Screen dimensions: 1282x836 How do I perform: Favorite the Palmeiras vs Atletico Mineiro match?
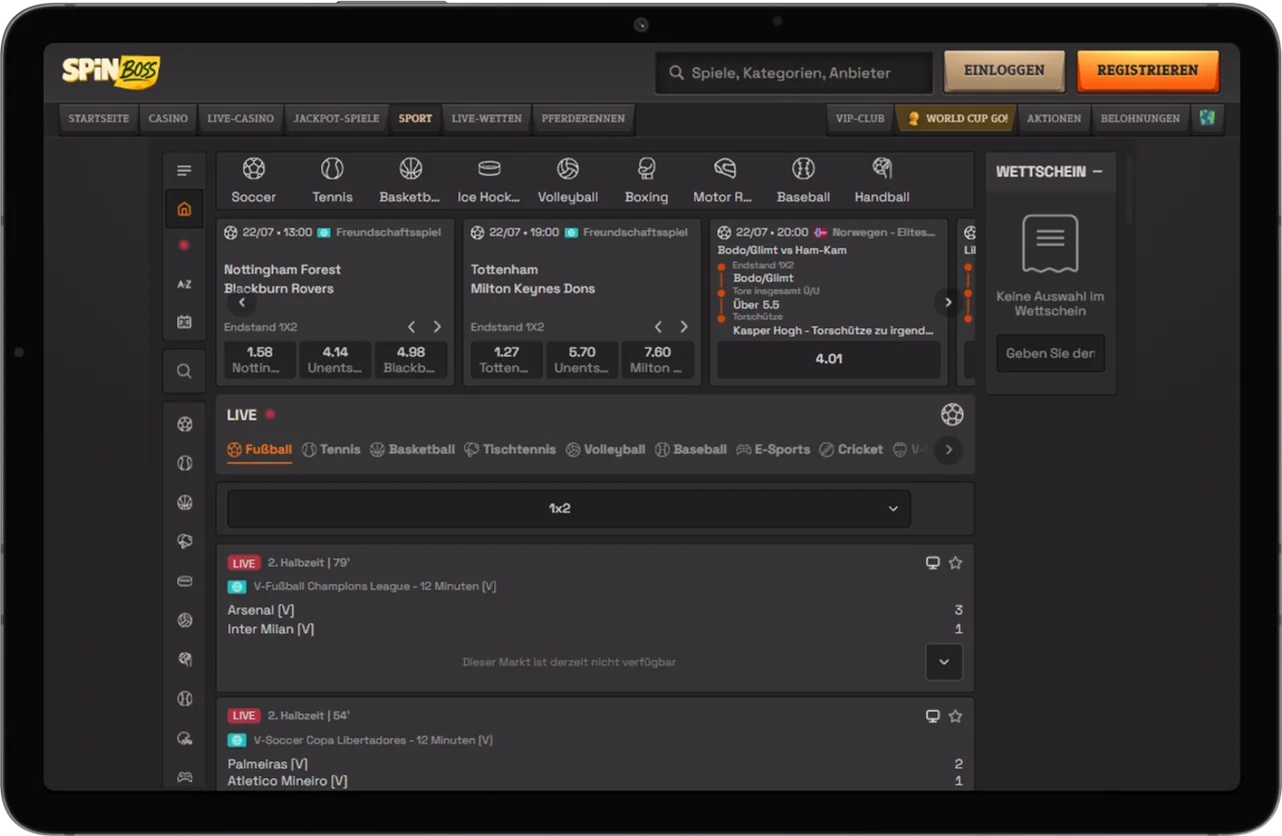(955, 716)
